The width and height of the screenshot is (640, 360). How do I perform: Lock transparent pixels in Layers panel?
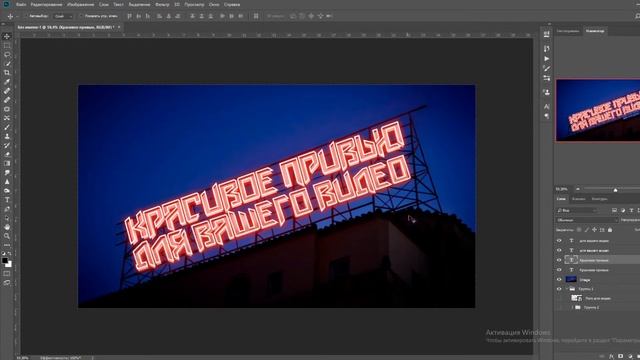(579, 230)
